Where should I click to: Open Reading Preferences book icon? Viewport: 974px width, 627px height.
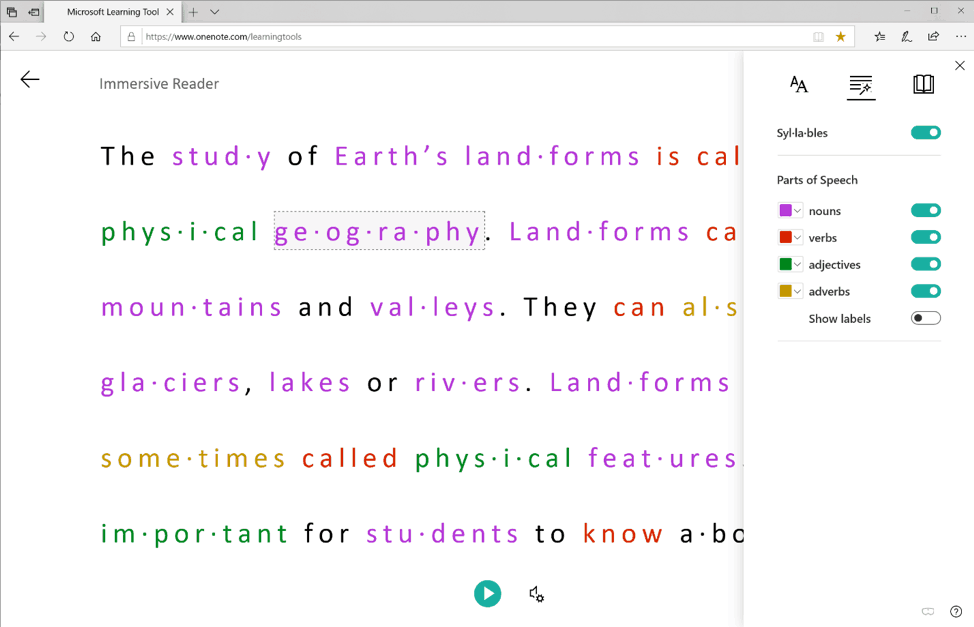coord(923,85)
